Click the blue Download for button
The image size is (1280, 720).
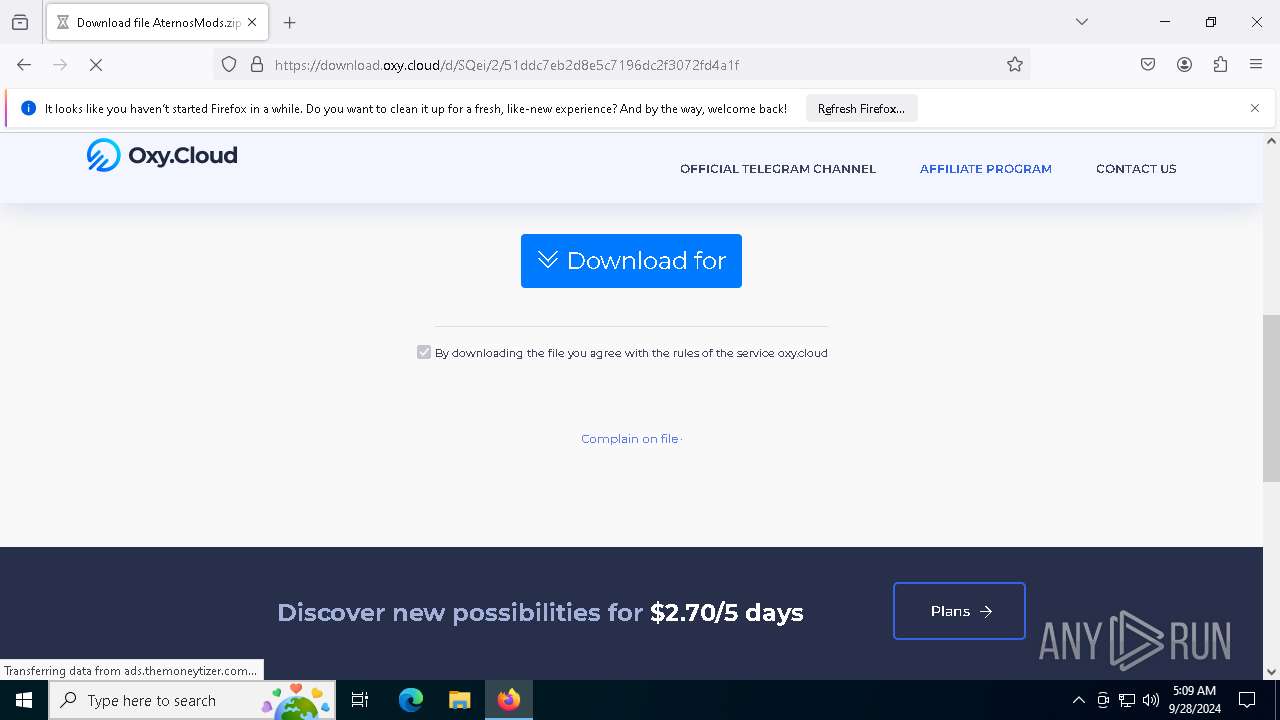631,261
